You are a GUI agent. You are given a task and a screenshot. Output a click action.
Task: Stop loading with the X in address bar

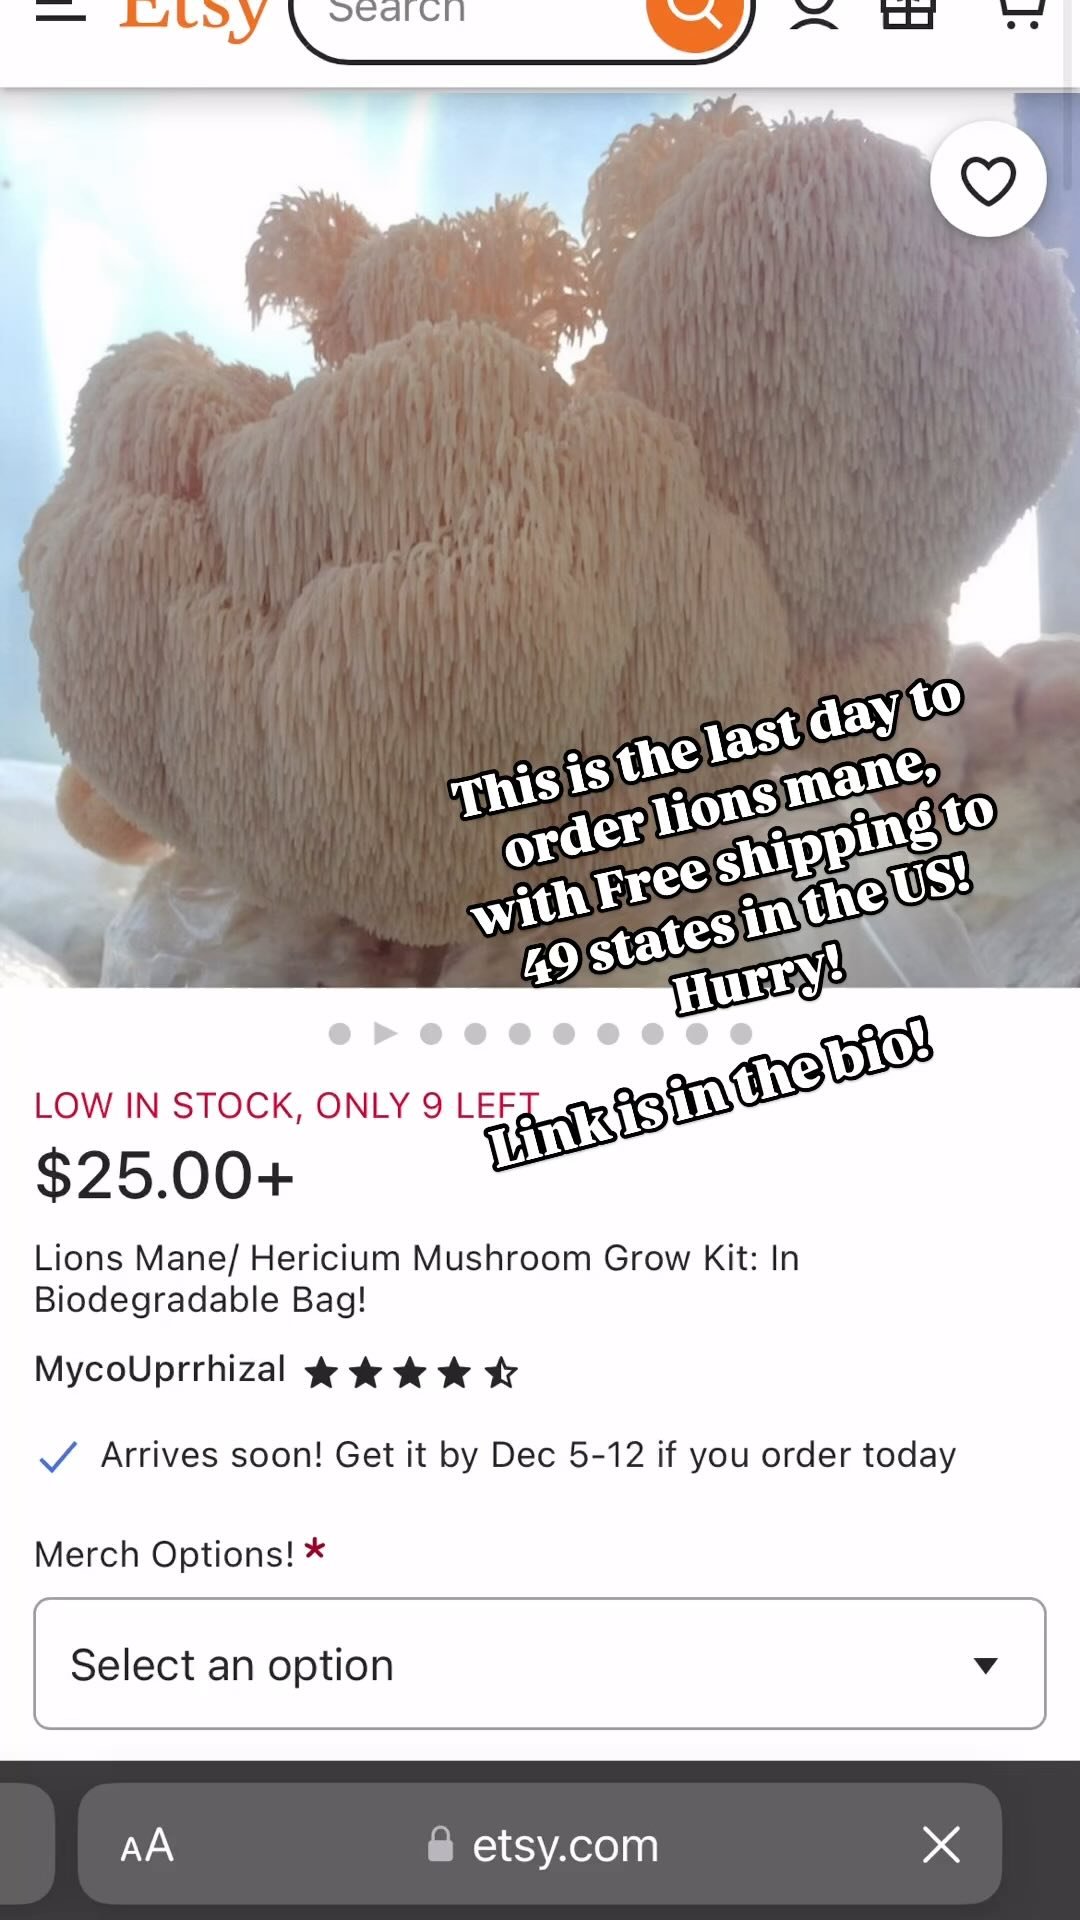point(941,1845)
